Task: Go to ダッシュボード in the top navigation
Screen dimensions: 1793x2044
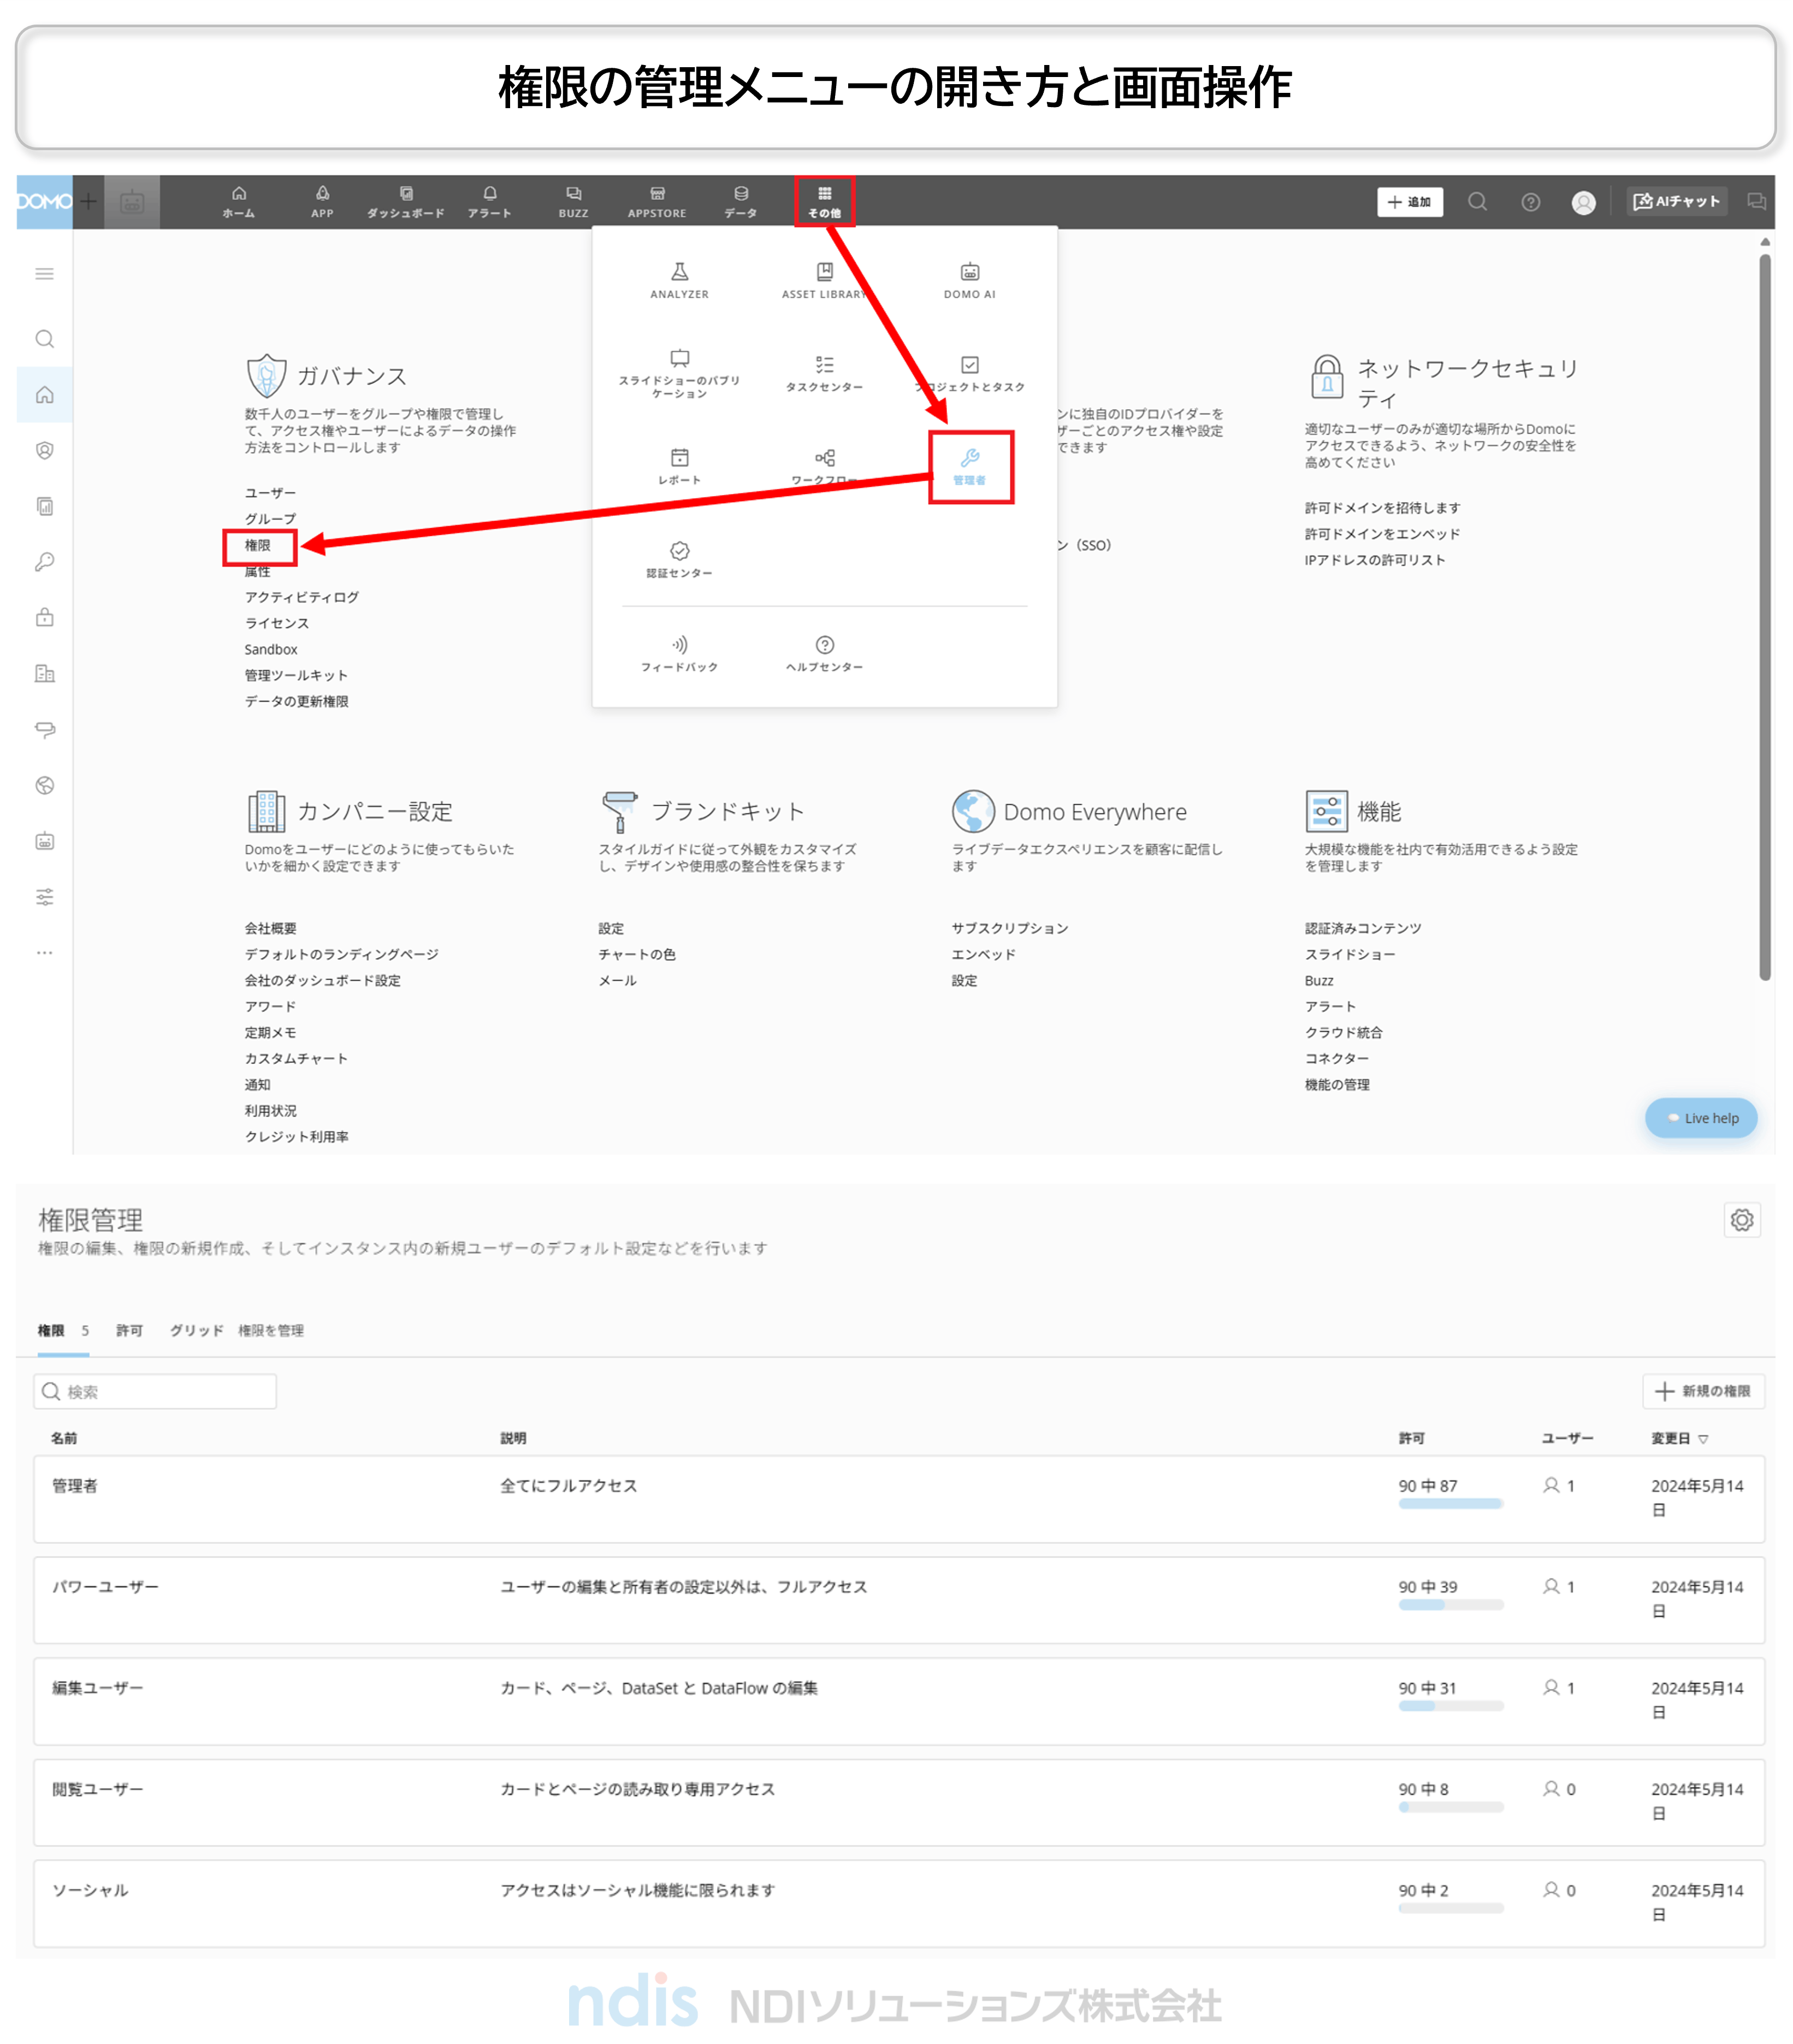Action: [x=405, y=201]
